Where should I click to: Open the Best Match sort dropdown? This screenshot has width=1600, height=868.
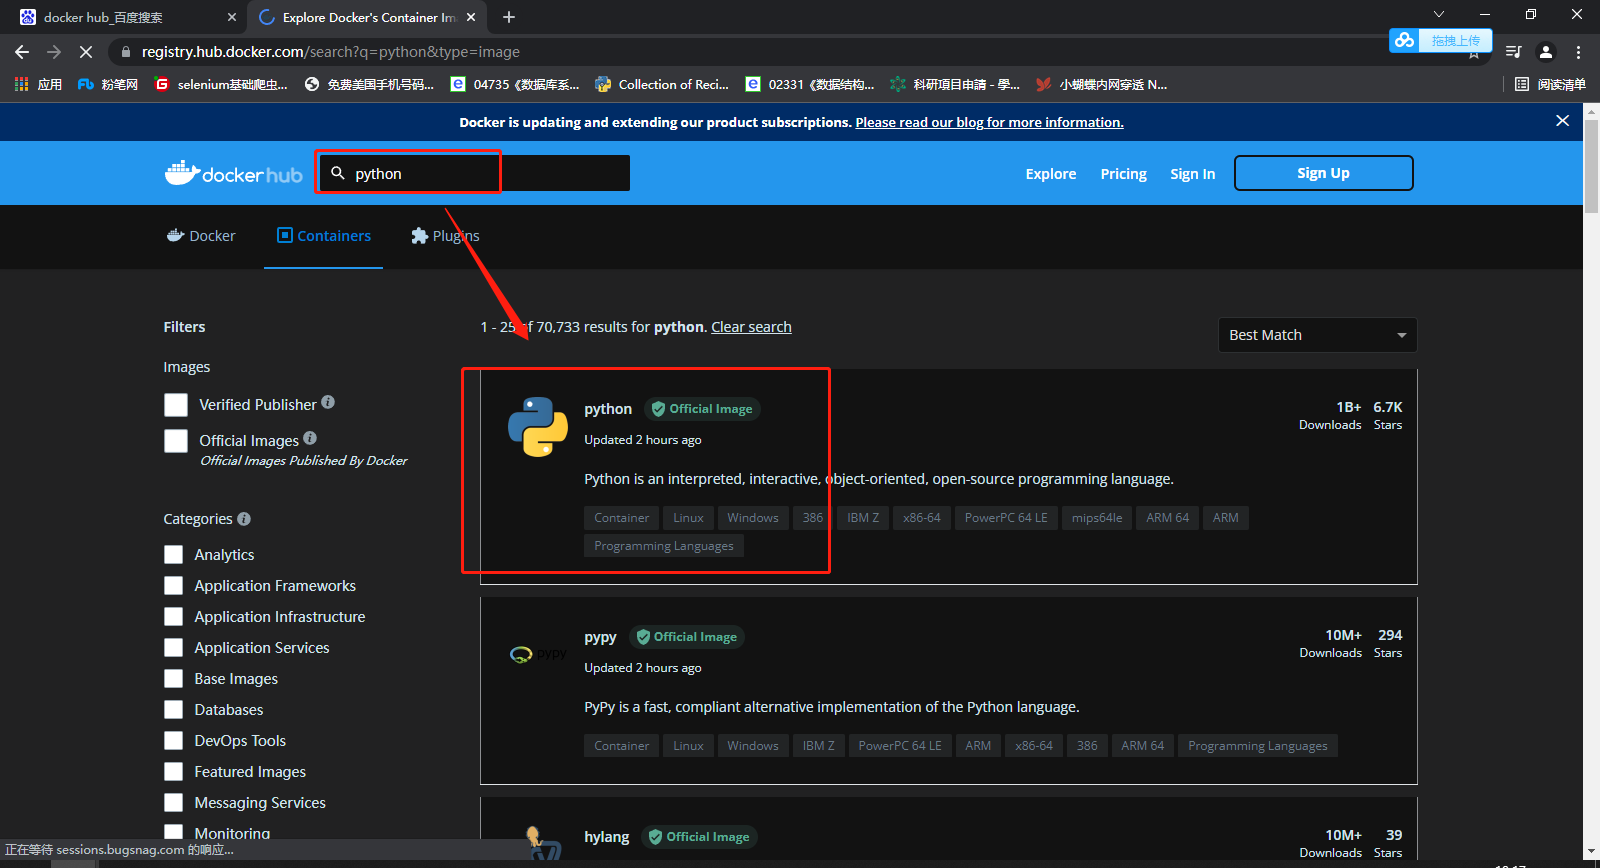pos(1317,335)
